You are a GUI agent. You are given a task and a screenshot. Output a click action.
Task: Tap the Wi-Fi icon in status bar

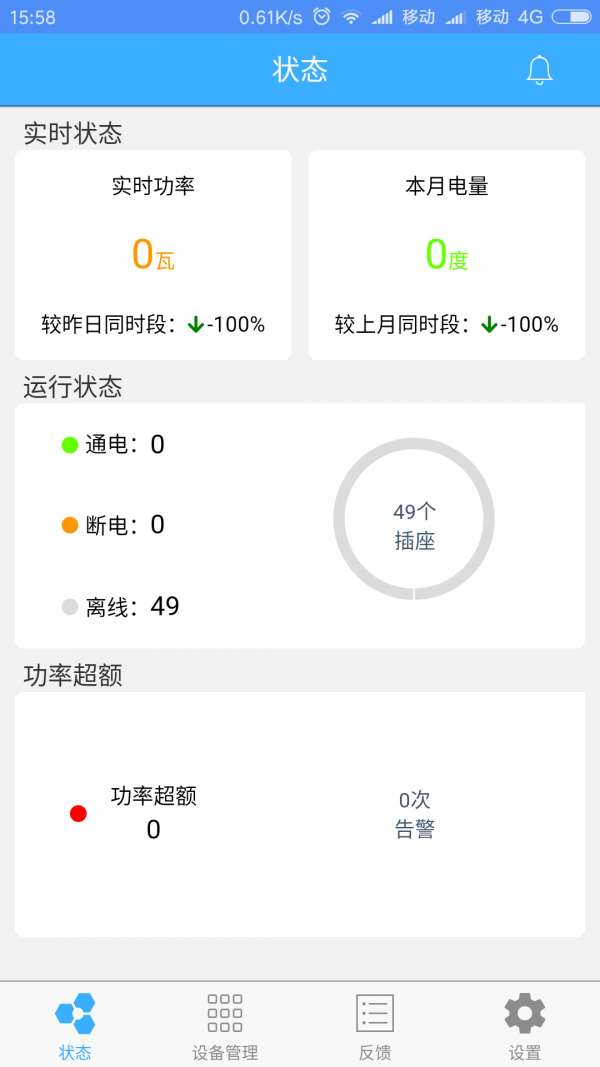click(350, 17)
